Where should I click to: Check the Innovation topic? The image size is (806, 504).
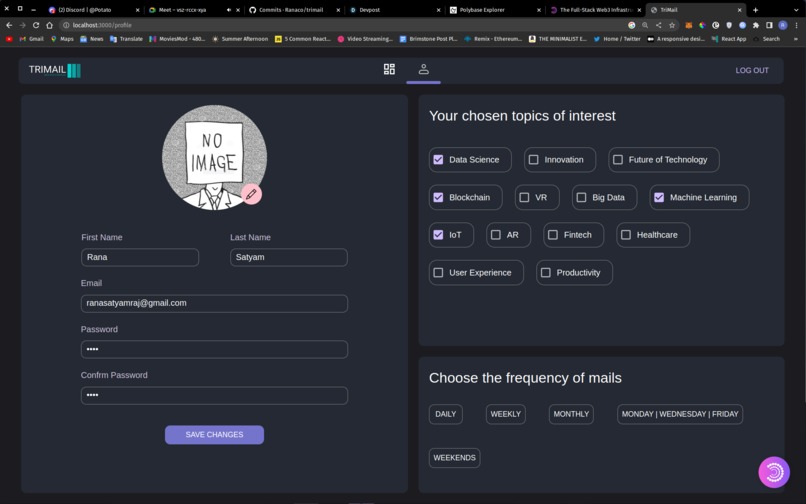click(x=534, y=159)
